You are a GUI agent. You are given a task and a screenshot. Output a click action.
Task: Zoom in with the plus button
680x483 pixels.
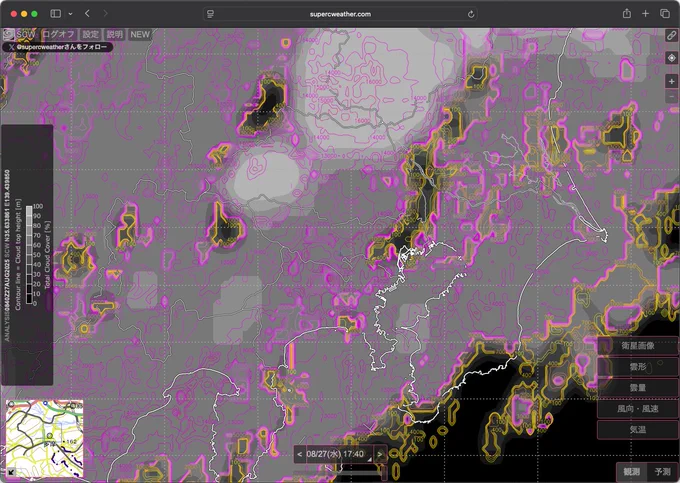pos(672,81)
